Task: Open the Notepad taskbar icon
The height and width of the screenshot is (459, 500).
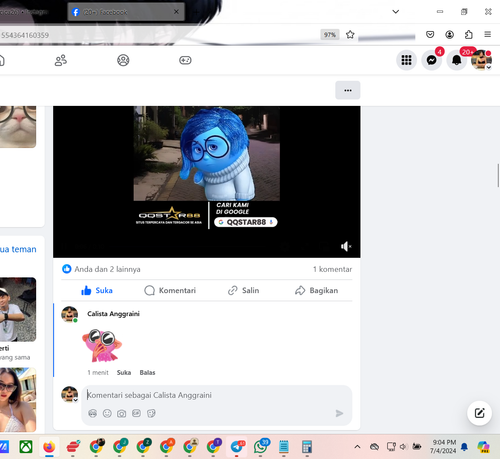Action: (284, 447)
